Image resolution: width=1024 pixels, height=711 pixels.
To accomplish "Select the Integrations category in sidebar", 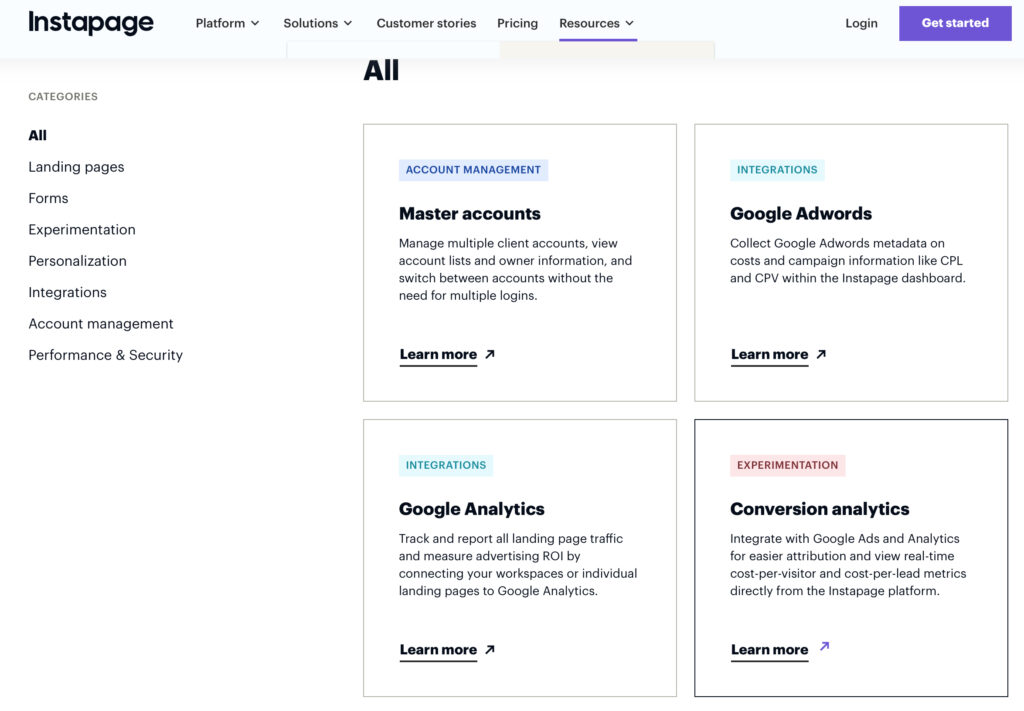I will (67, 292).
